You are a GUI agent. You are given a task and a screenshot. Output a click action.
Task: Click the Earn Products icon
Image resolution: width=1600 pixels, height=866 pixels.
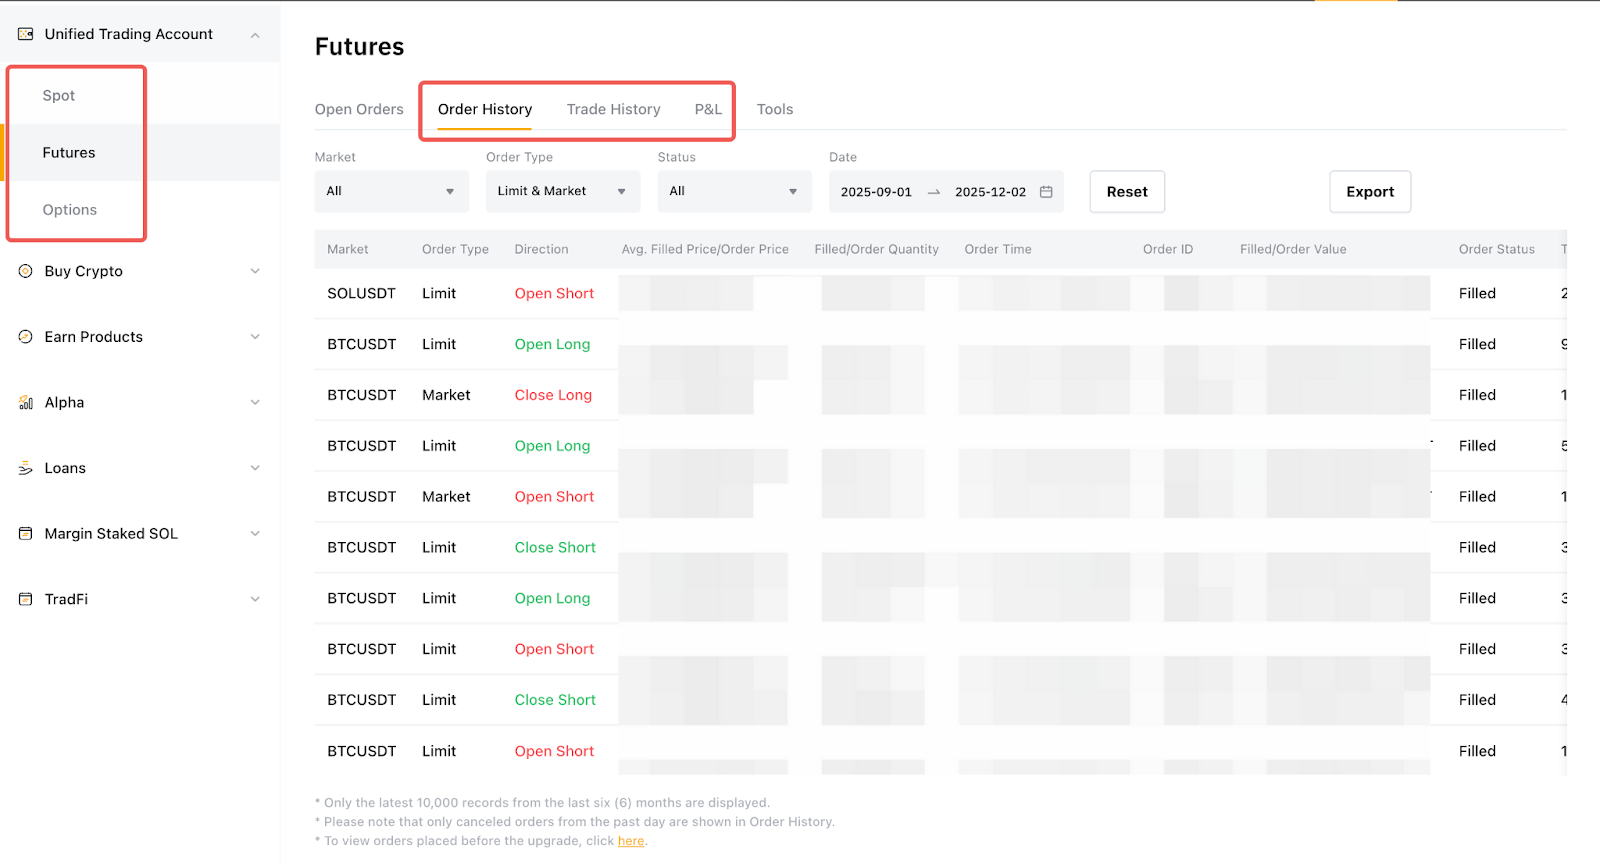pyautogui.click(x=26, y=337)
